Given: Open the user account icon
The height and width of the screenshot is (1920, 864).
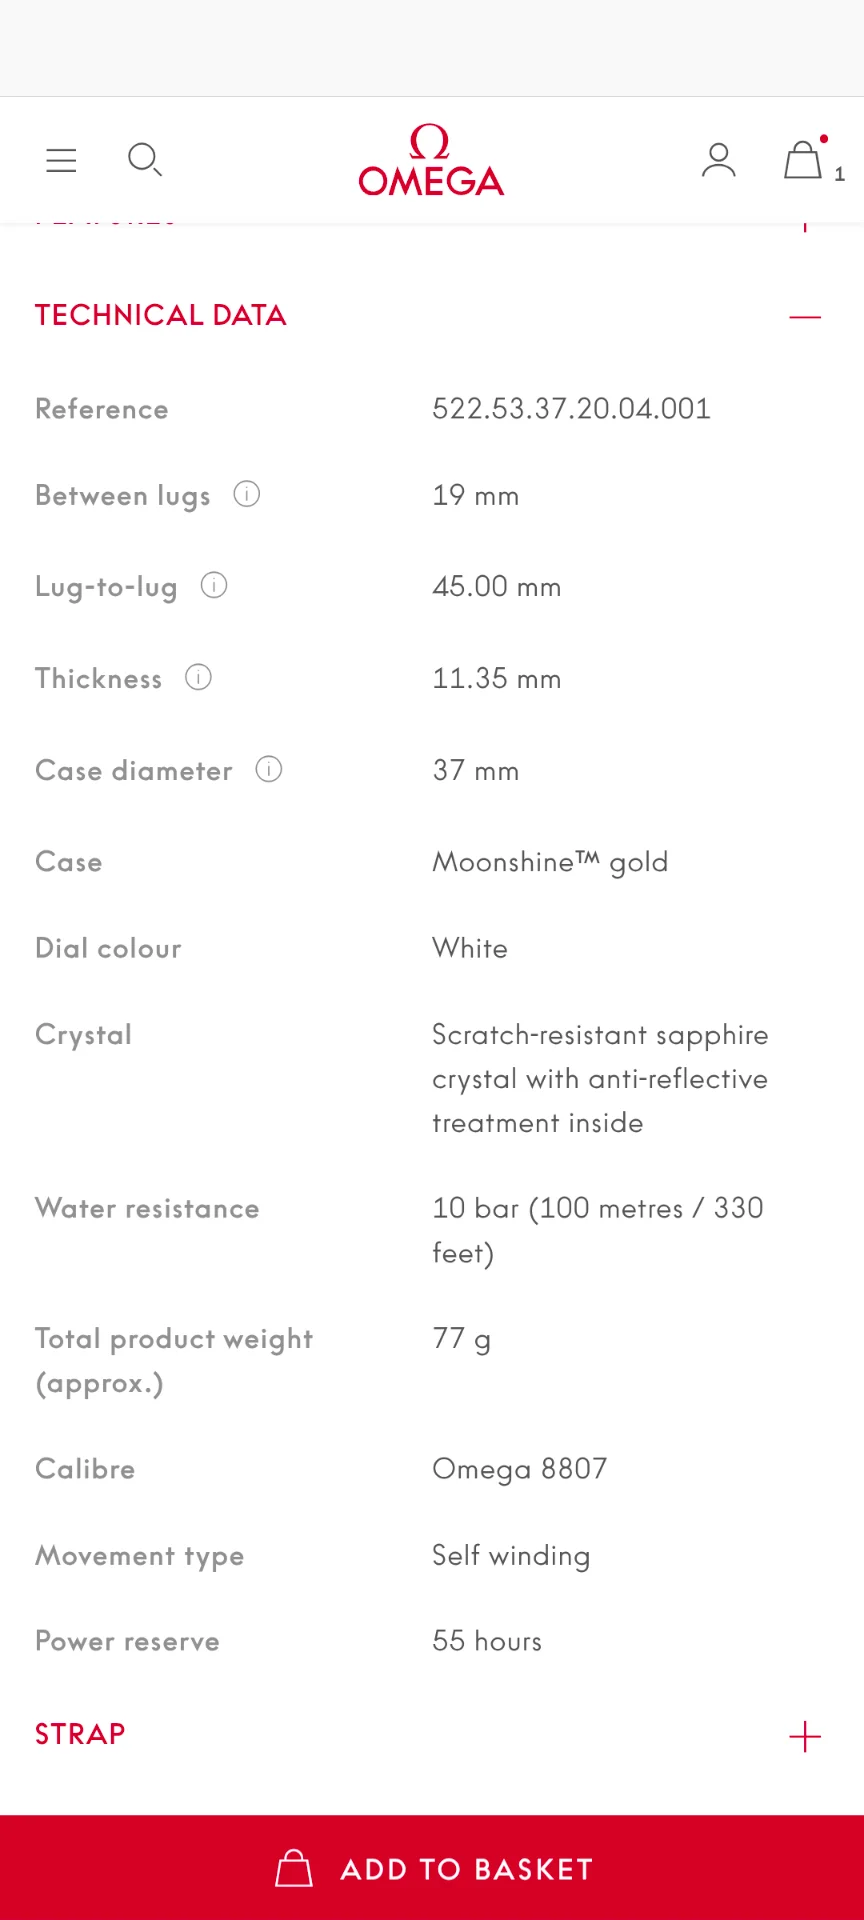Looking at the screenshot, I should [718, 160].
